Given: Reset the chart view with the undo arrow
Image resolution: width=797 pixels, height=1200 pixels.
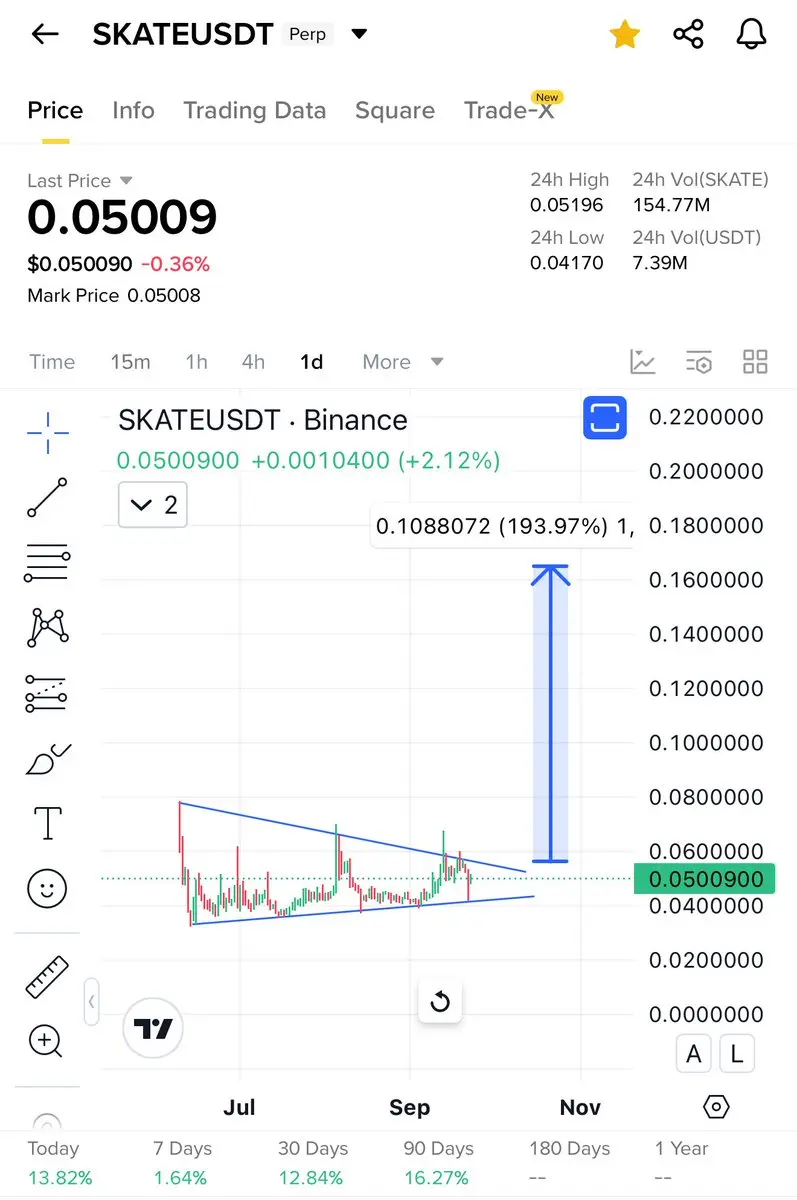Looking at the screenshot, I should (x=440, y=1002).
